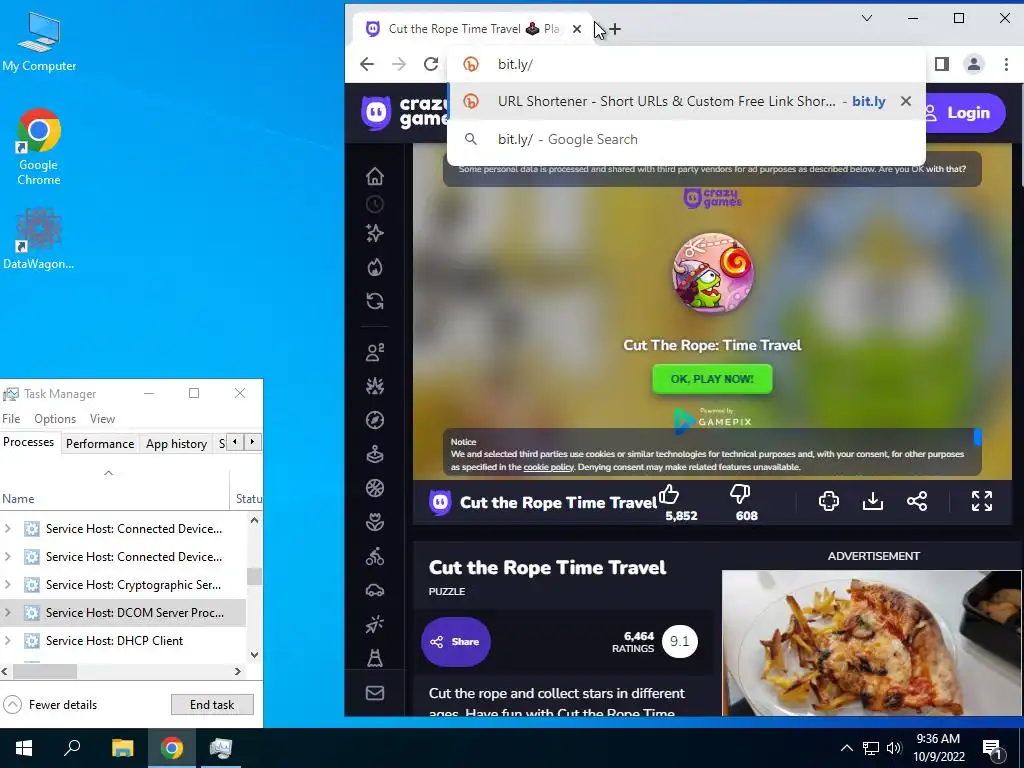
Task: Open Multiplayer people icon in sidebar
Action: click(375, 353)
